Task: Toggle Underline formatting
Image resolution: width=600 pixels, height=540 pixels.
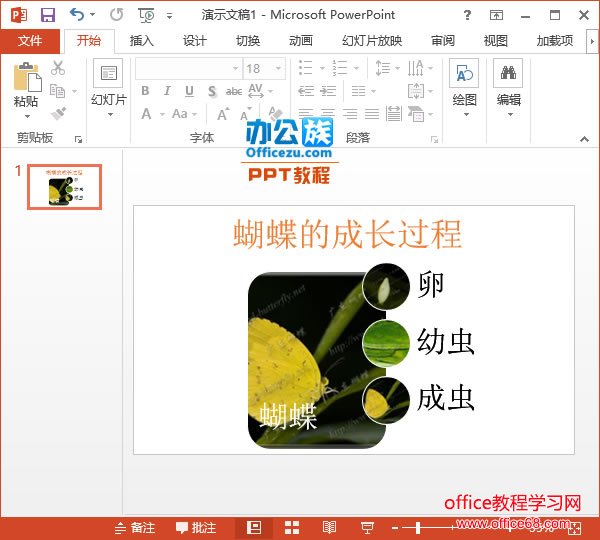Action: click(x=189, y=91)
